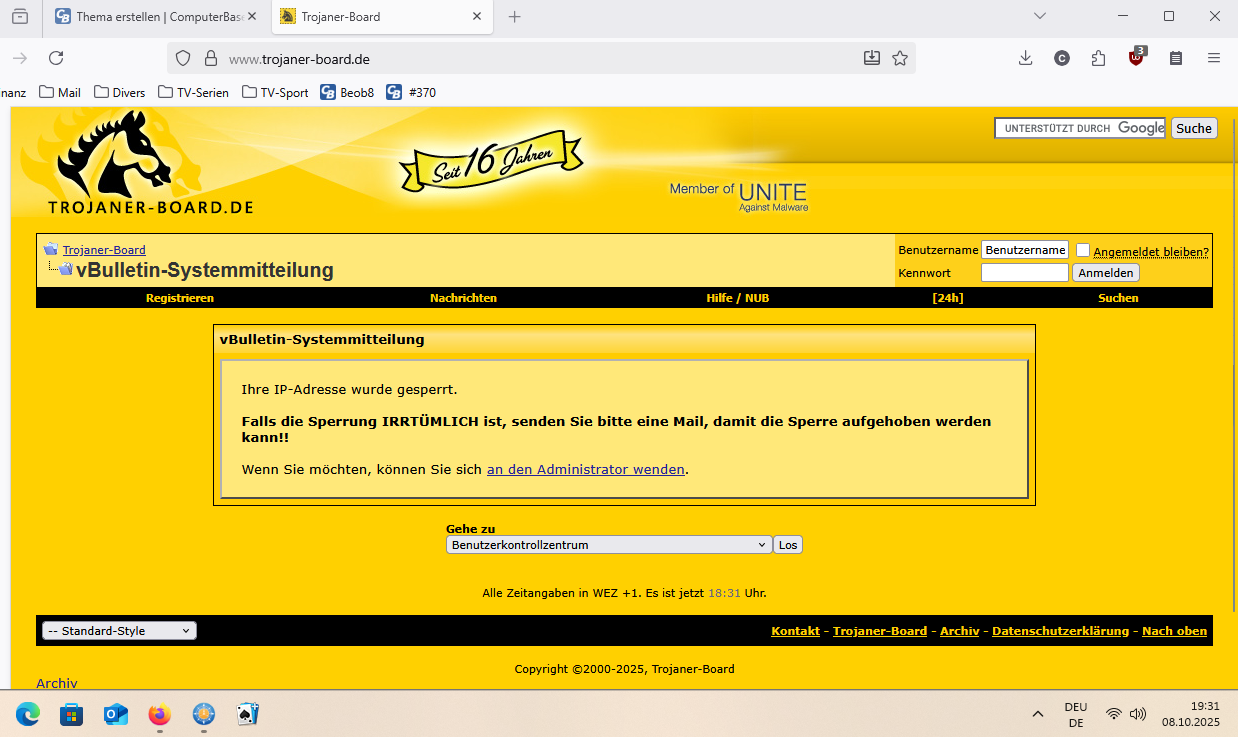Show hidden tray icons with the chevron
The image size is (1238, 737).
[x=1038, y=714]
